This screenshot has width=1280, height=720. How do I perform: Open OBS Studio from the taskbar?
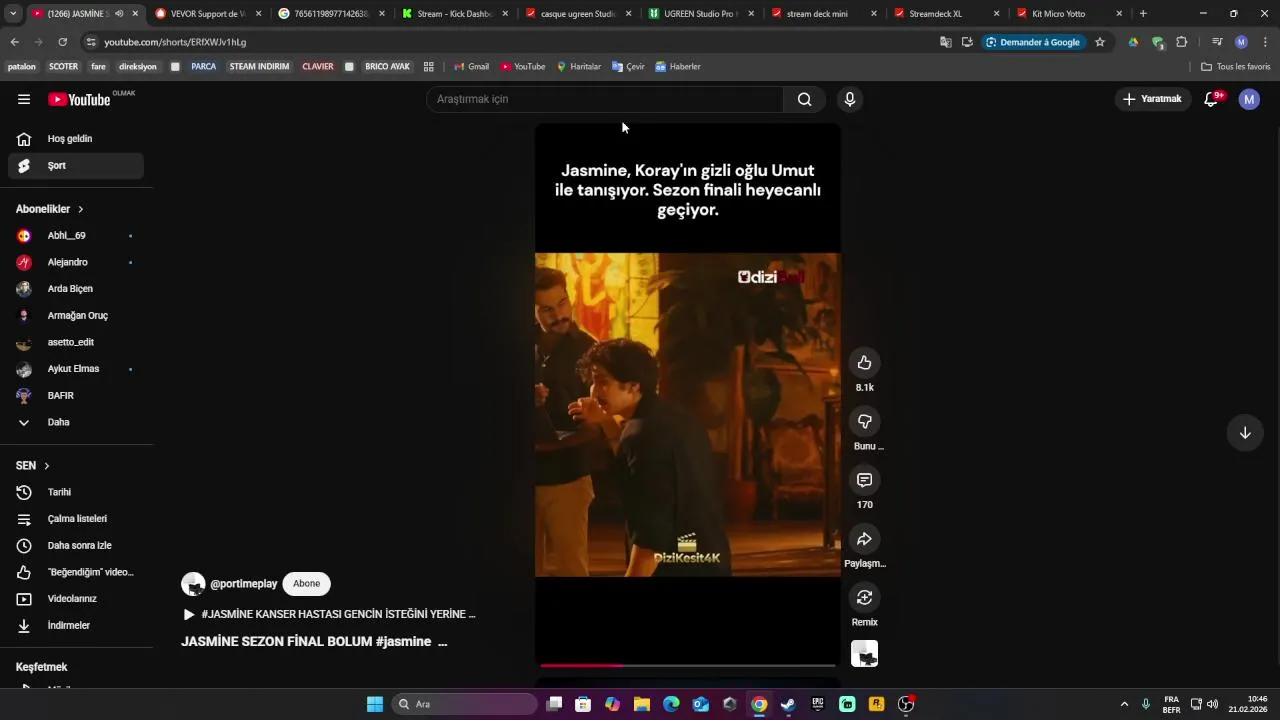[x=906, y=704]
